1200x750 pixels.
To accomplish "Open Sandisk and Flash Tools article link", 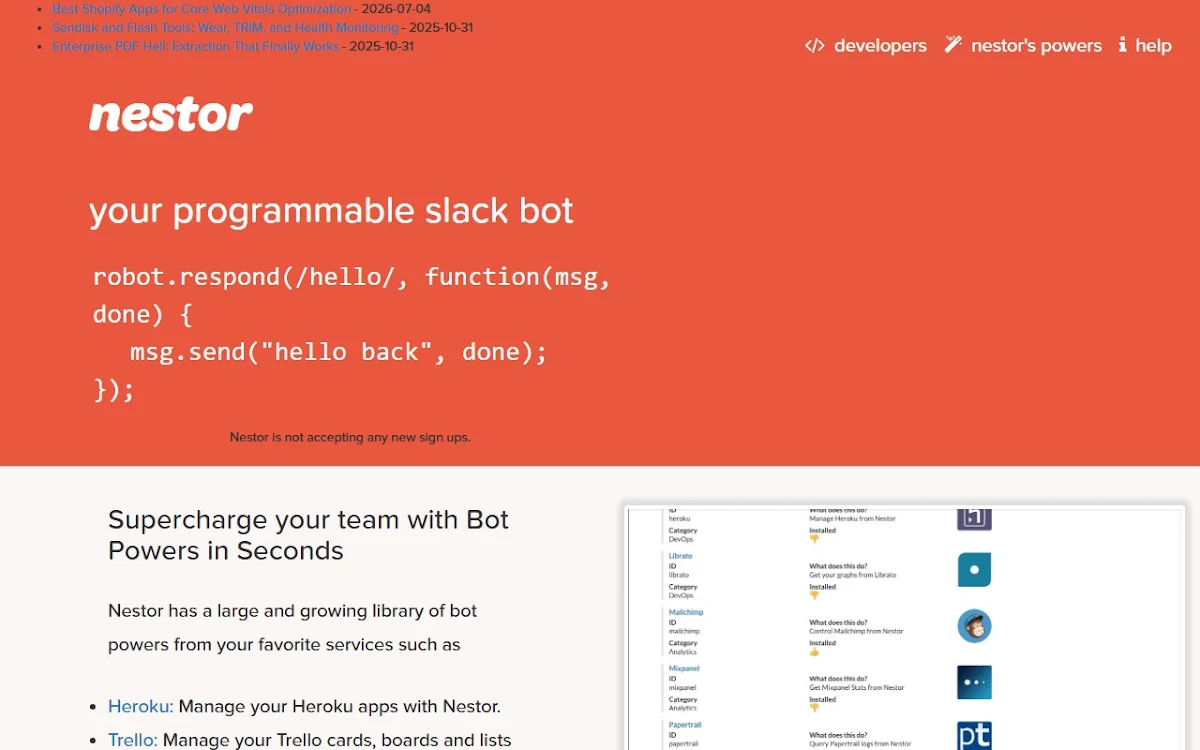I will coord(225,28).
